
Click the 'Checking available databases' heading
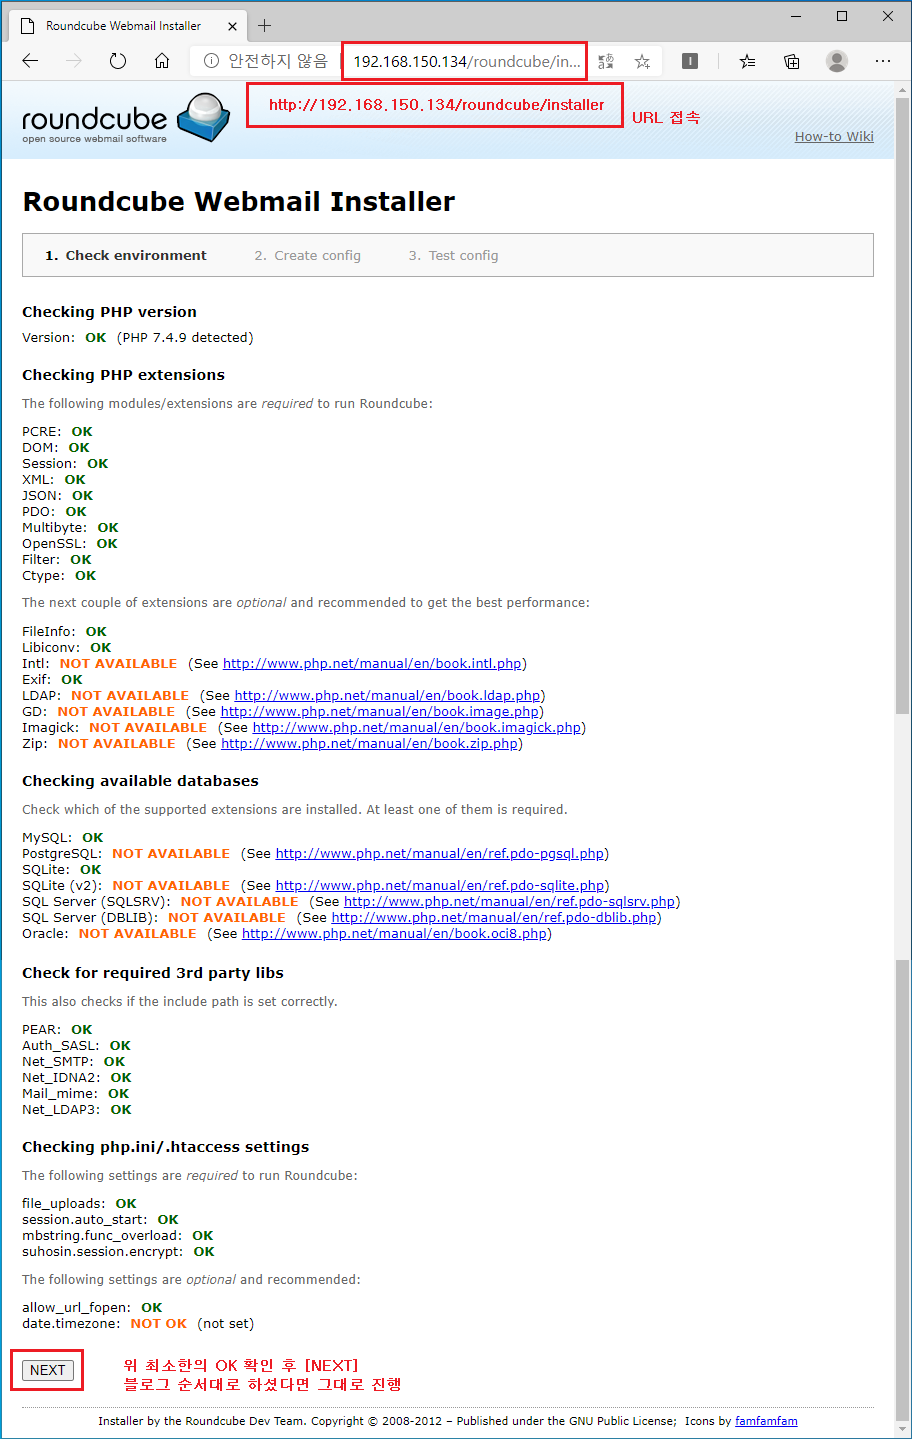[140, 781]
